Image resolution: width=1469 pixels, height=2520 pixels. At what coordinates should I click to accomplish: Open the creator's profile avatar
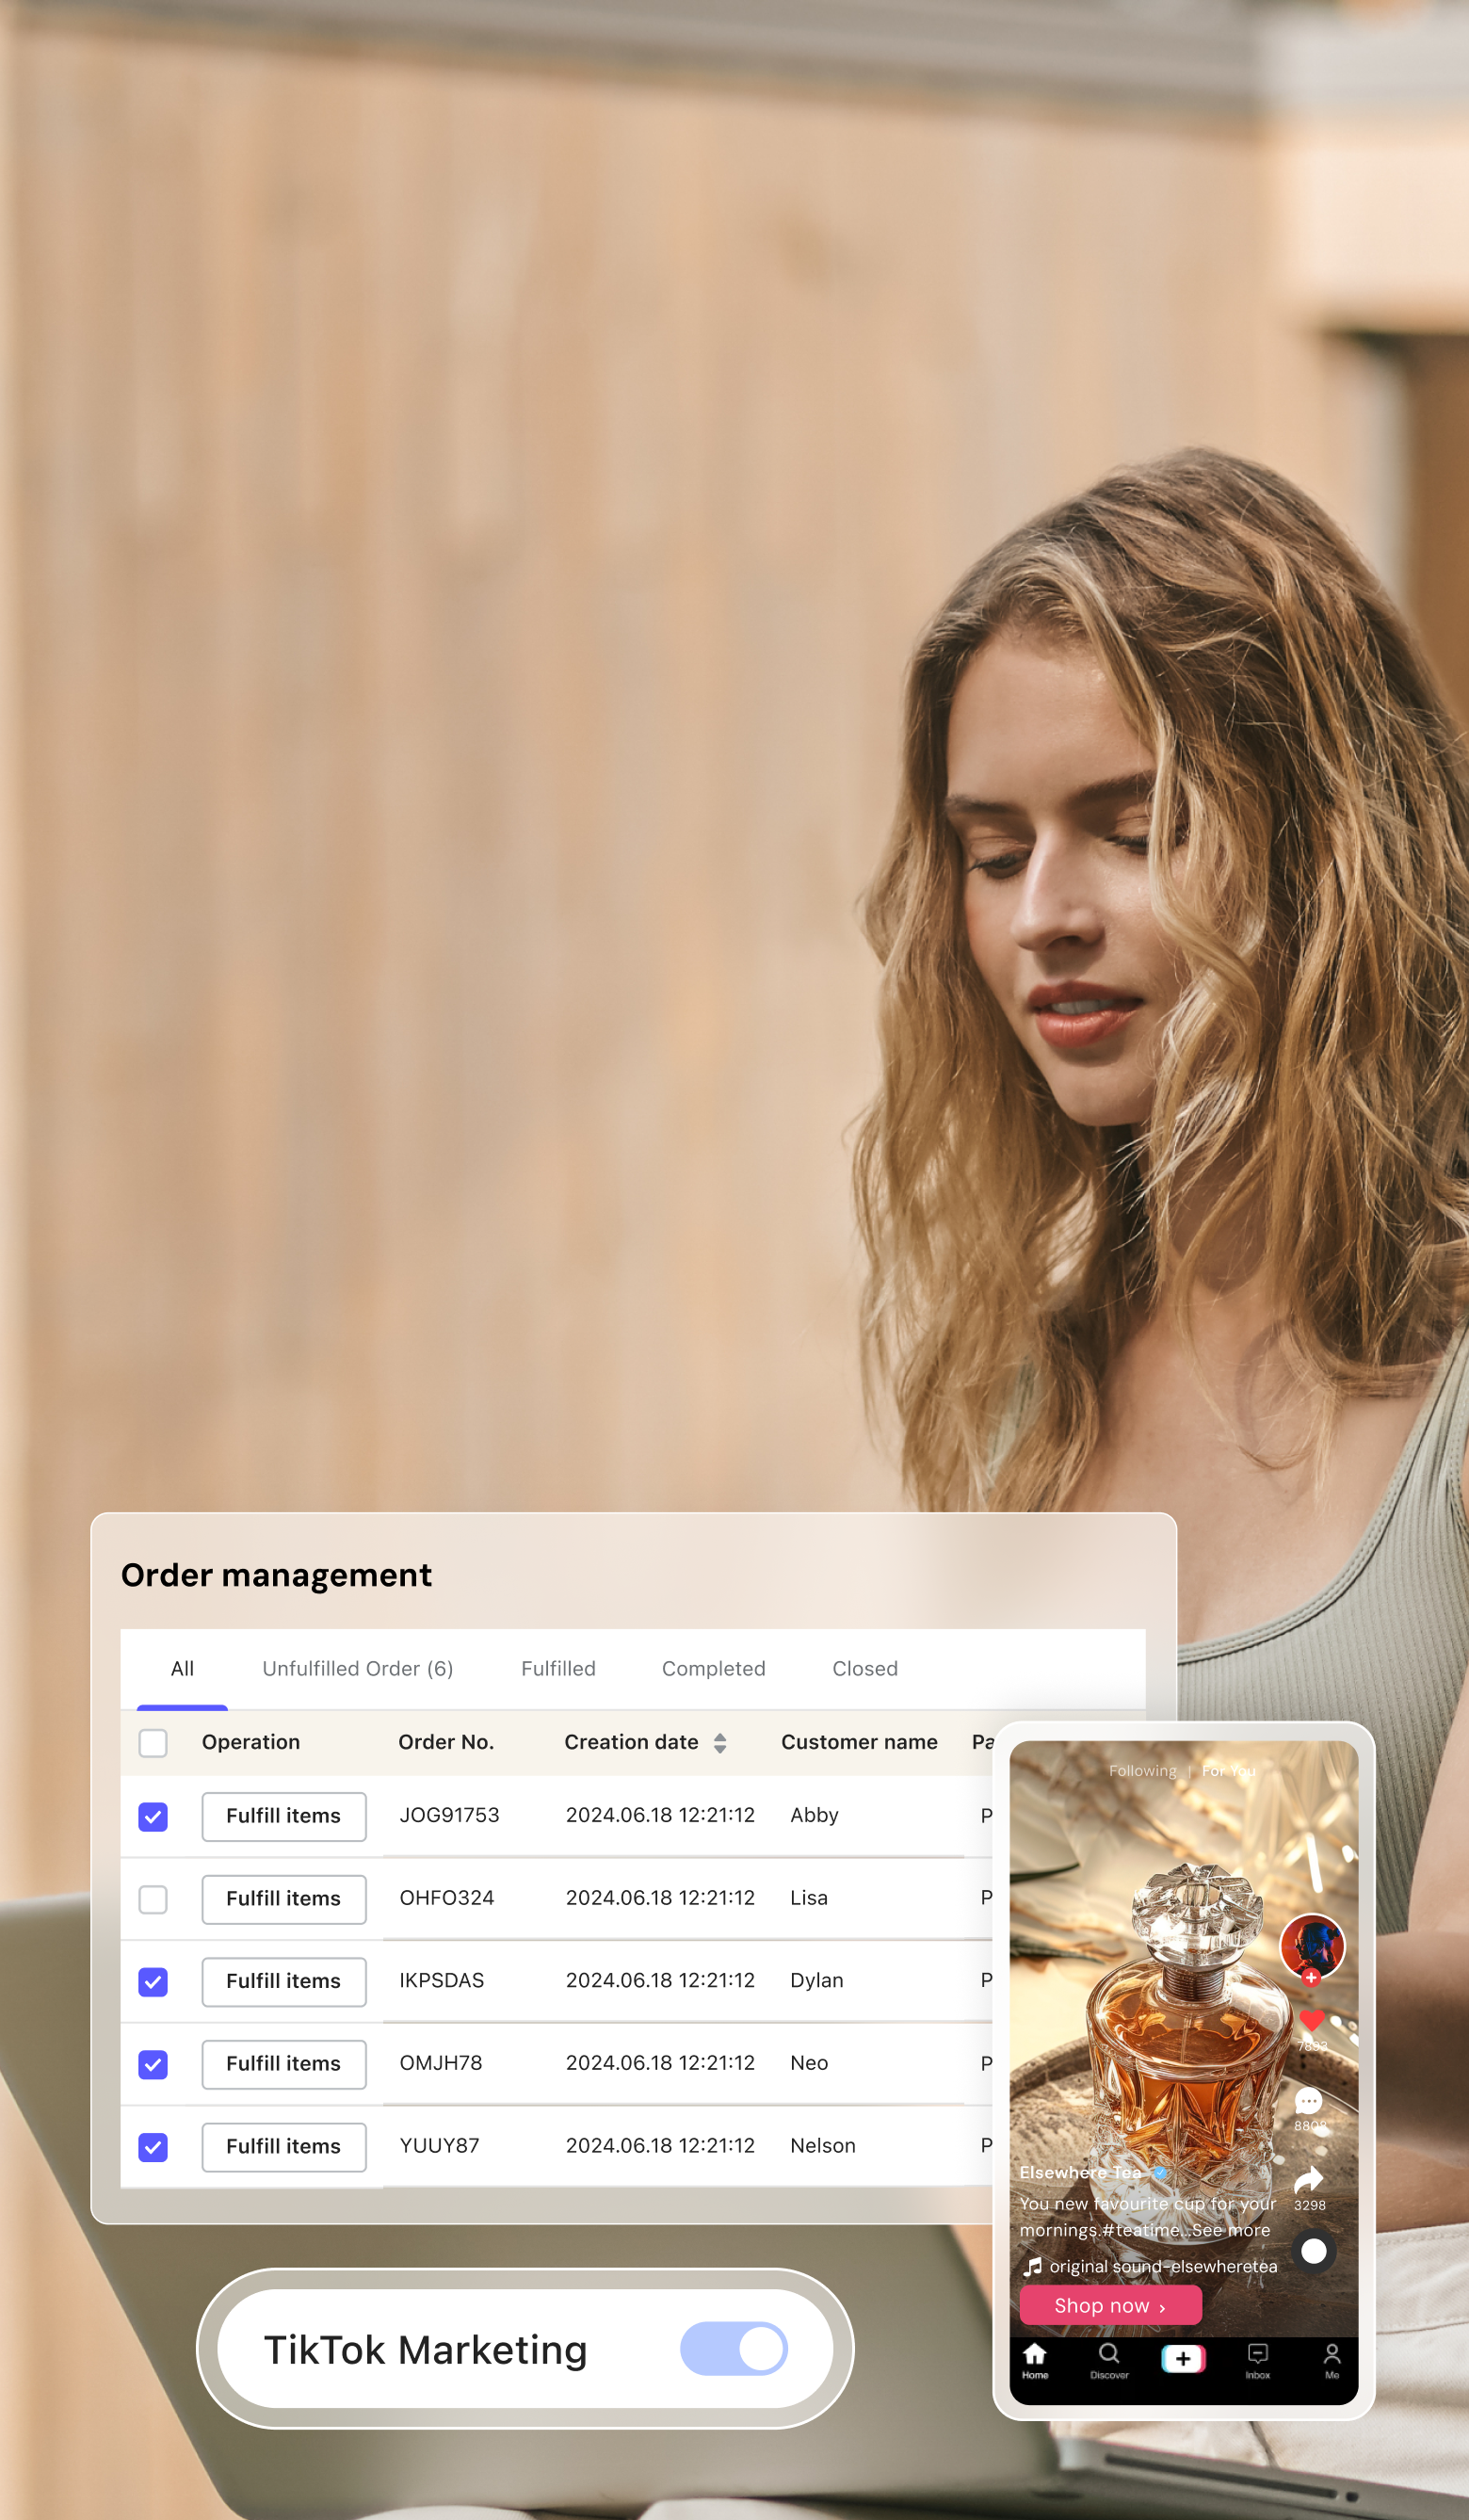click(1312, 1946)
